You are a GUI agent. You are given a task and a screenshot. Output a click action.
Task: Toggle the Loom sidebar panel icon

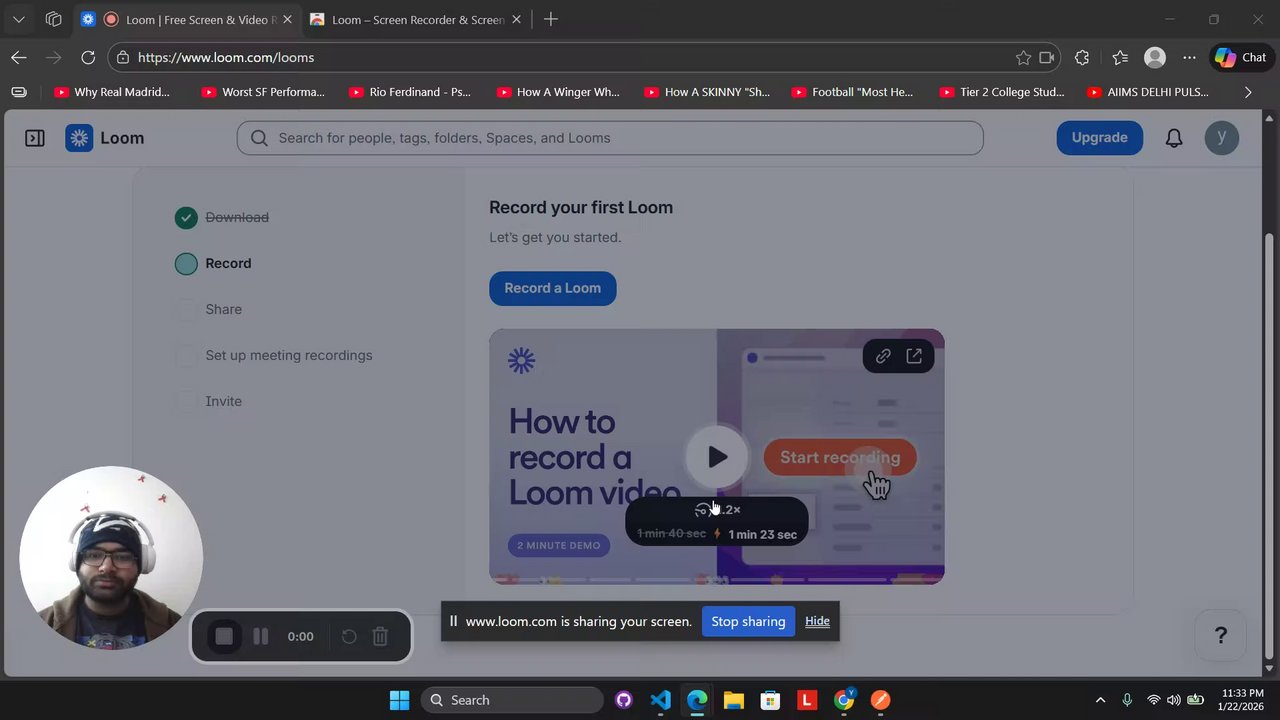coord(35,138)
